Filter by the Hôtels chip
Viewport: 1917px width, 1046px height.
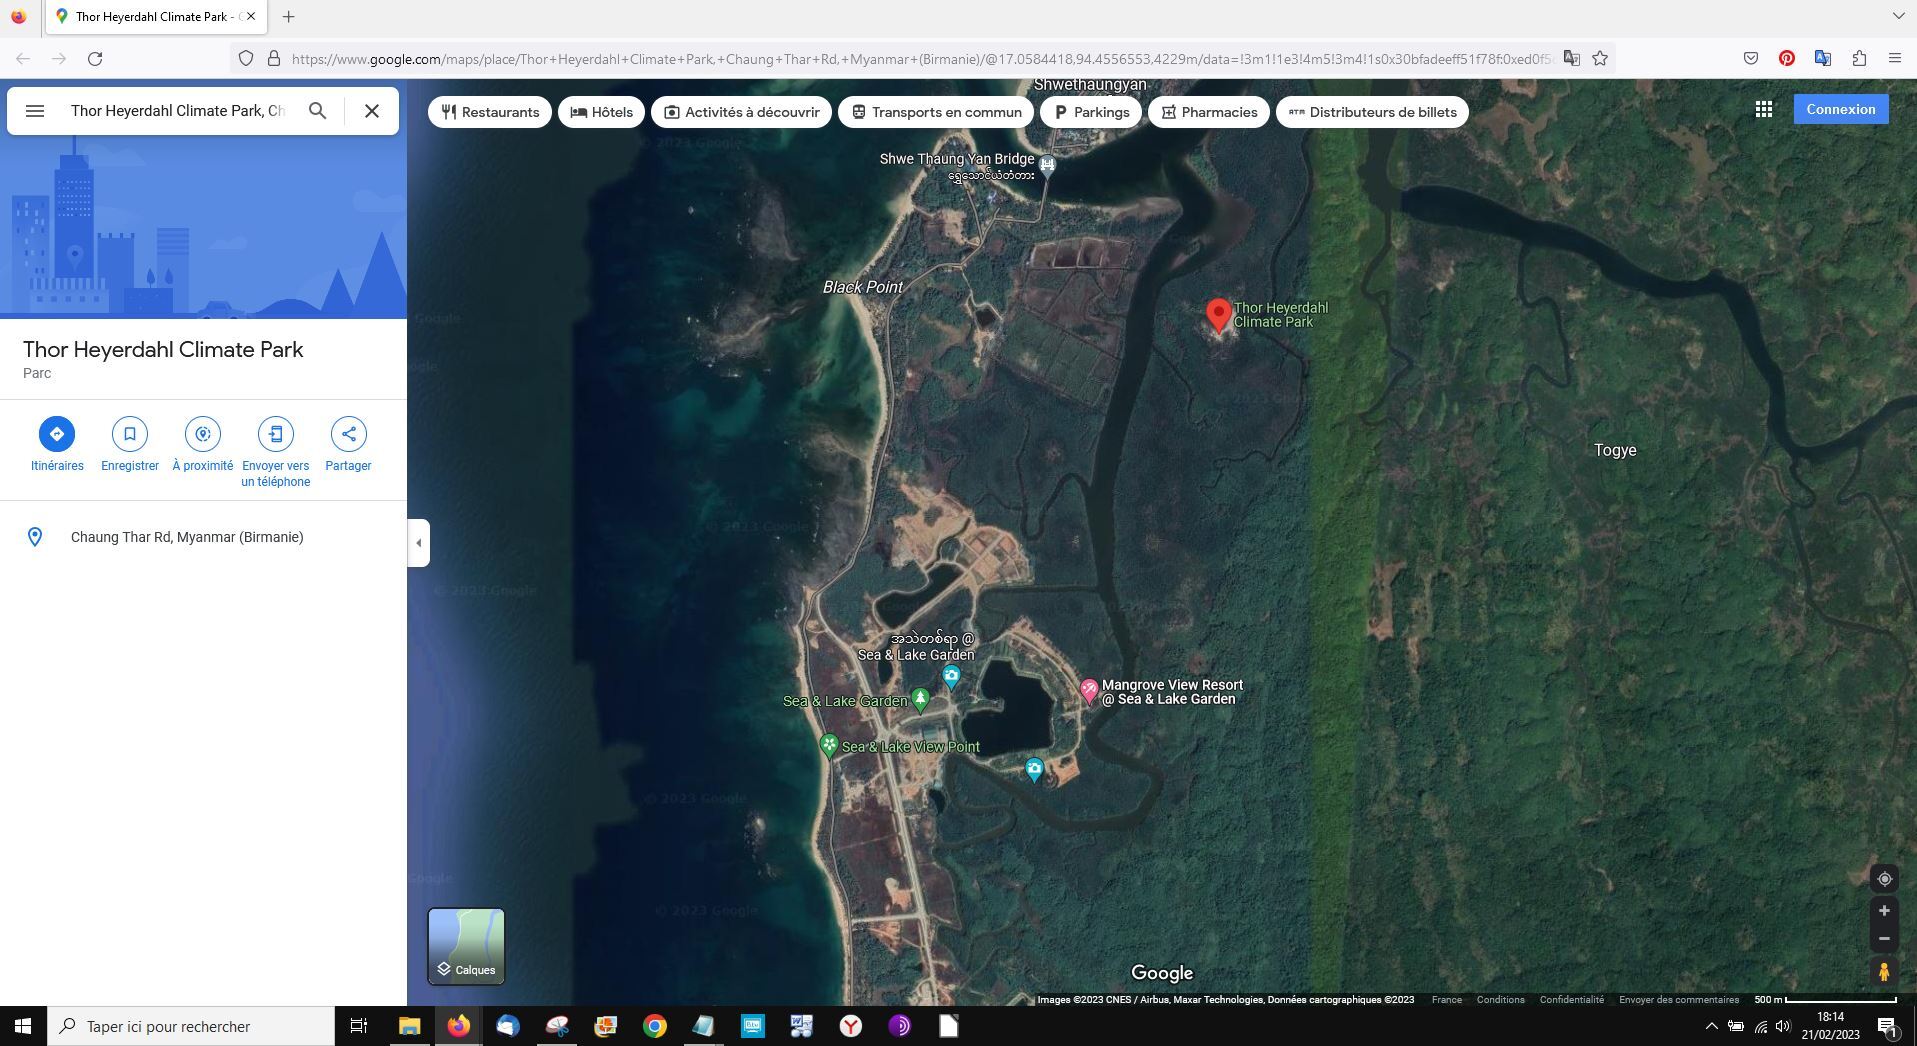coord(602,112)
